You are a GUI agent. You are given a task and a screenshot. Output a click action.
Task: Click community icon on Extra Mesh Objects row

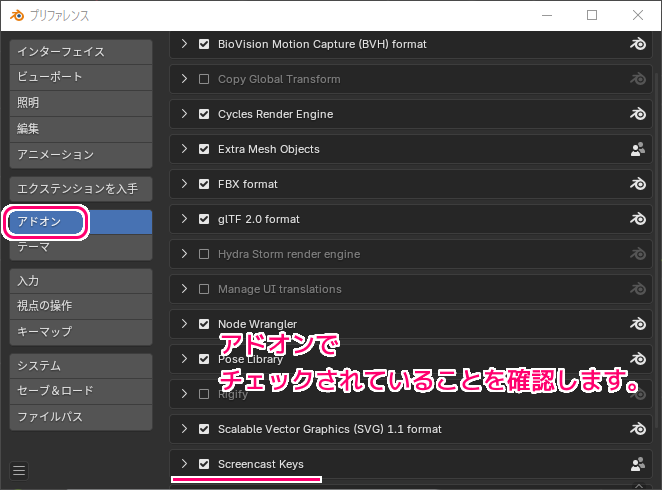638,149
